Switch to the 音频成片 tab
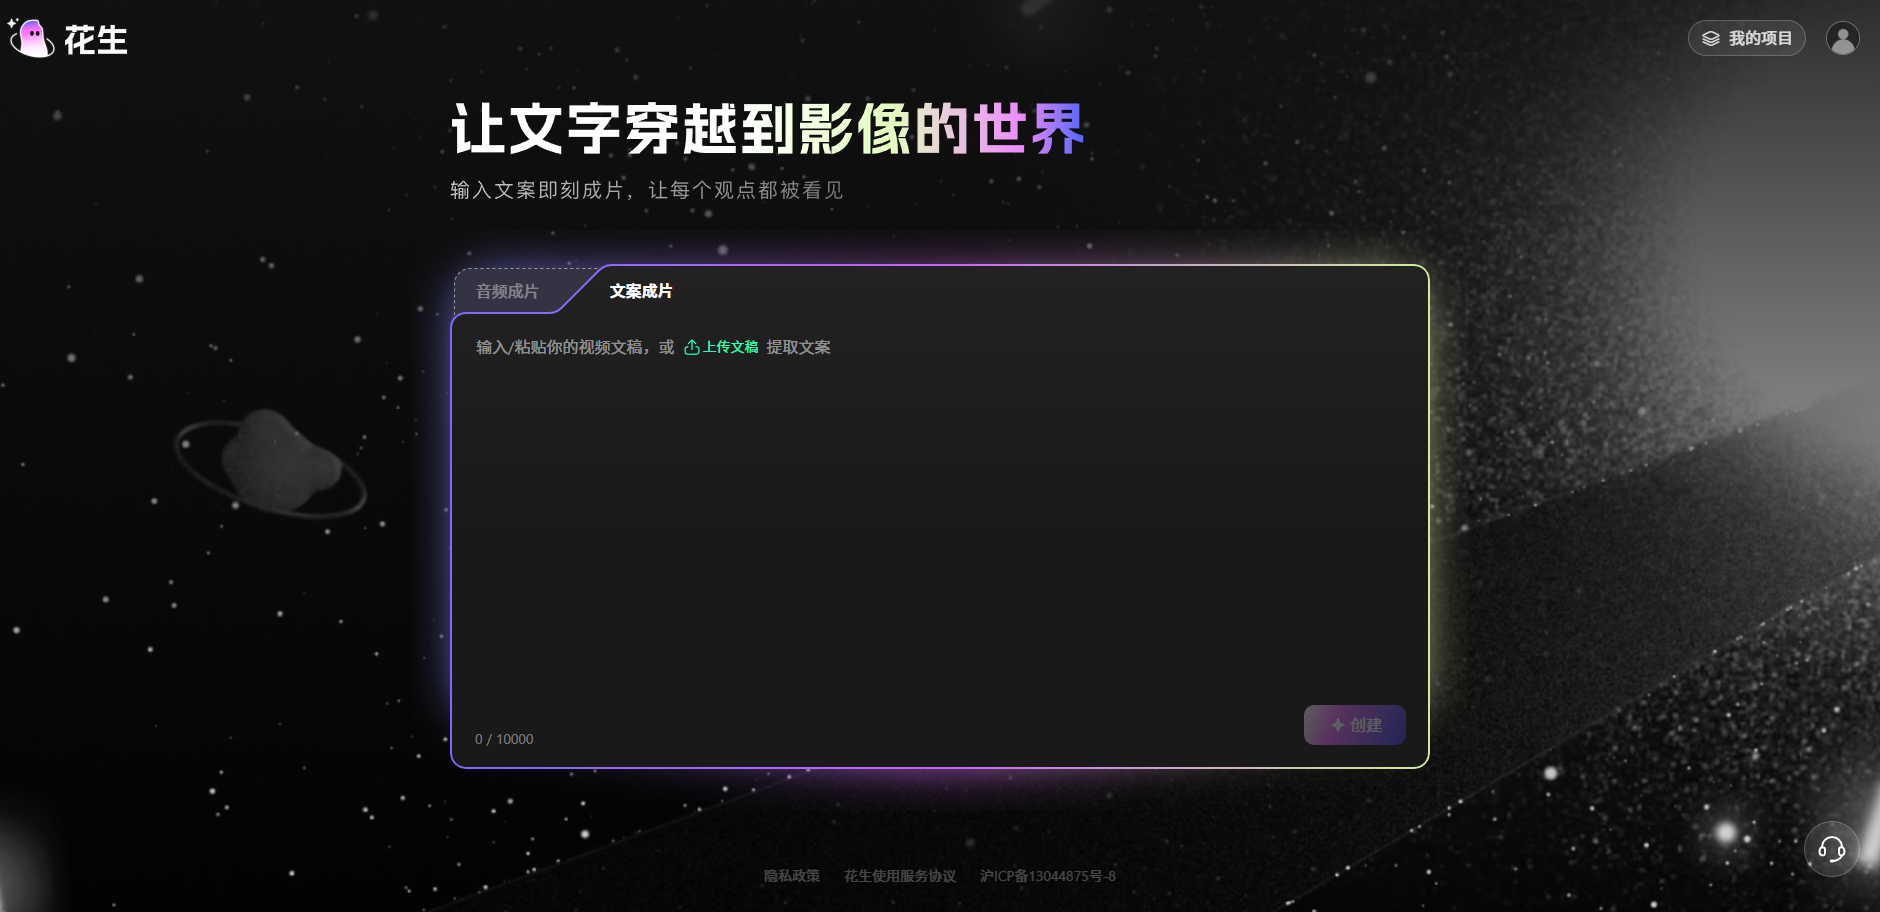The width and height of the screenshot is (1880, 912). pyautogui.click(x=506, y=291)
